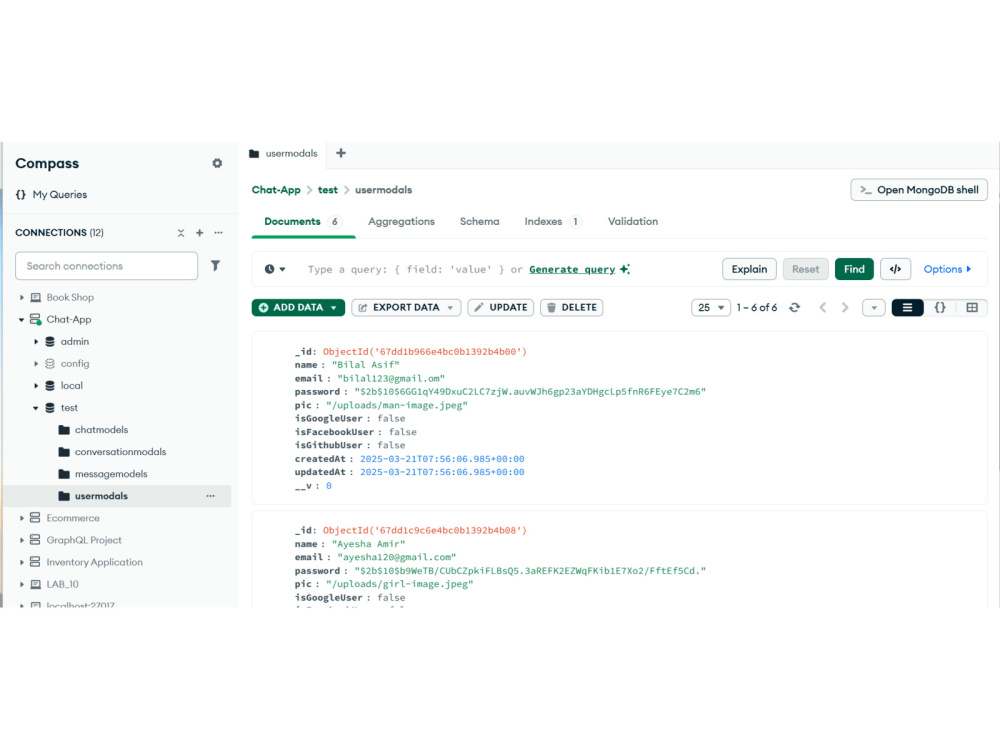Switch to the Validation tab

pos(633,221)
